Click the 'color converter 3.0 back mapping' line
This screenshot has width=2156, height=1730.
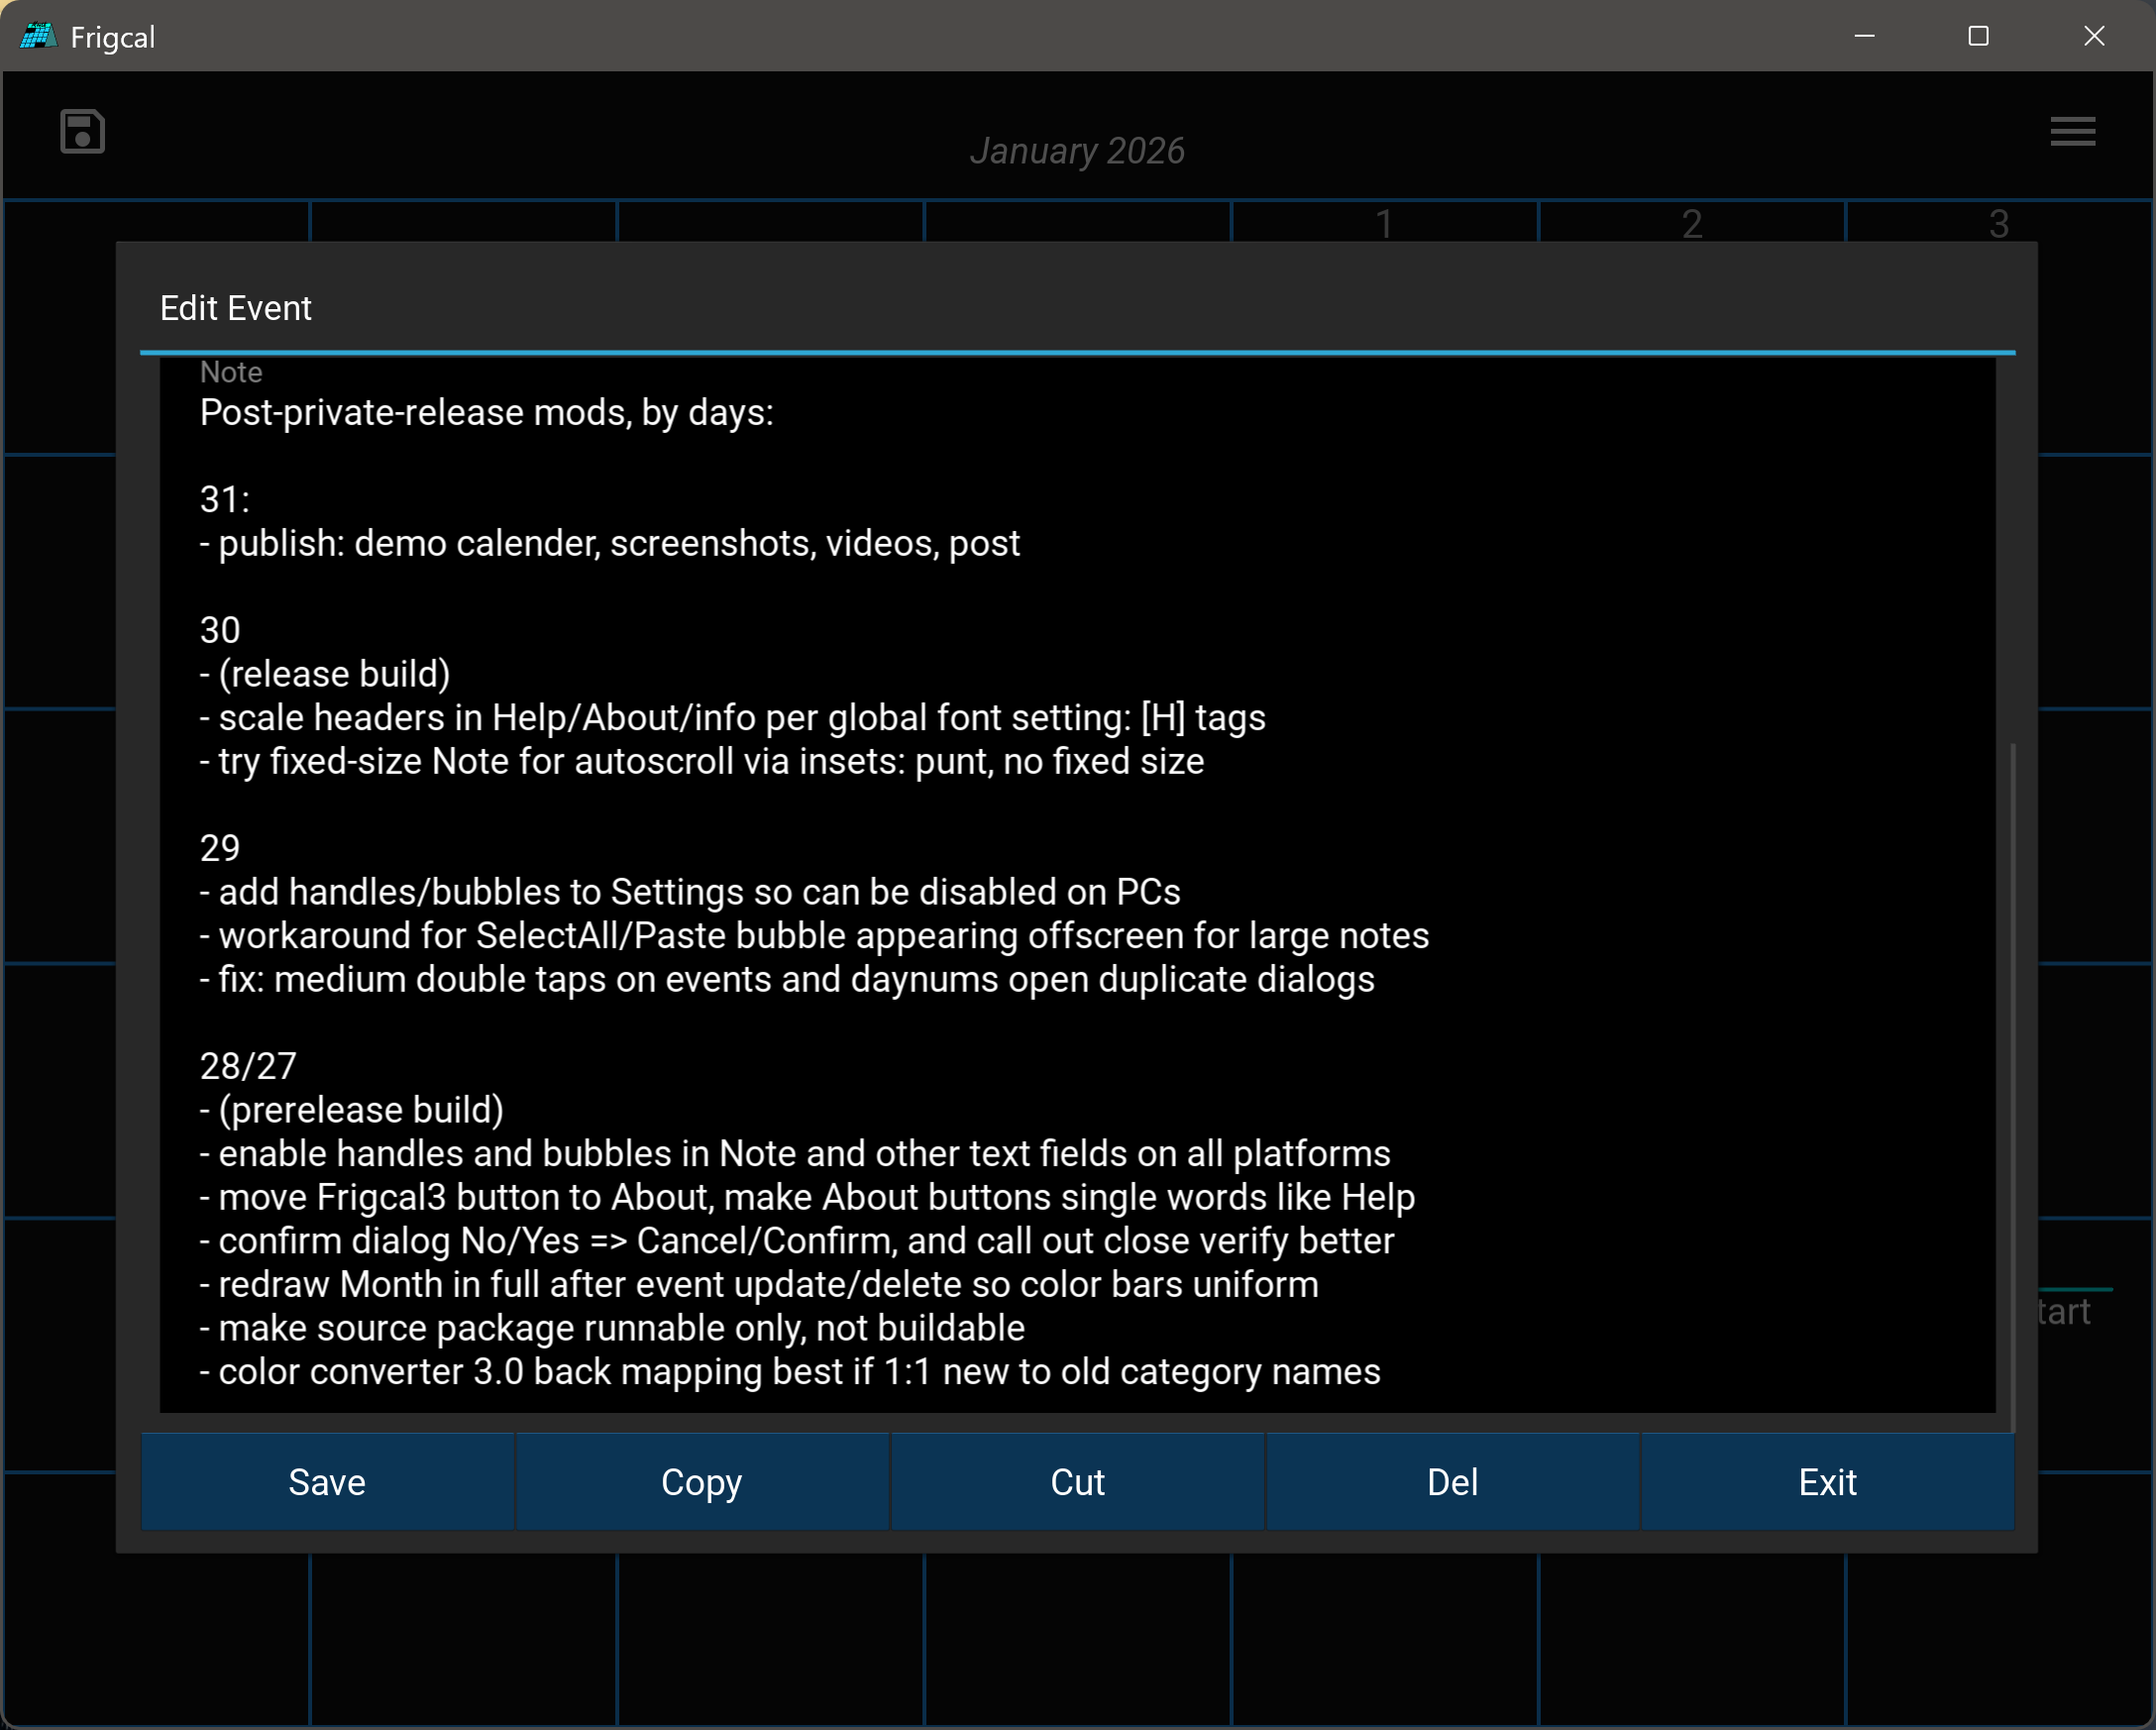(x=790, y=1372)
